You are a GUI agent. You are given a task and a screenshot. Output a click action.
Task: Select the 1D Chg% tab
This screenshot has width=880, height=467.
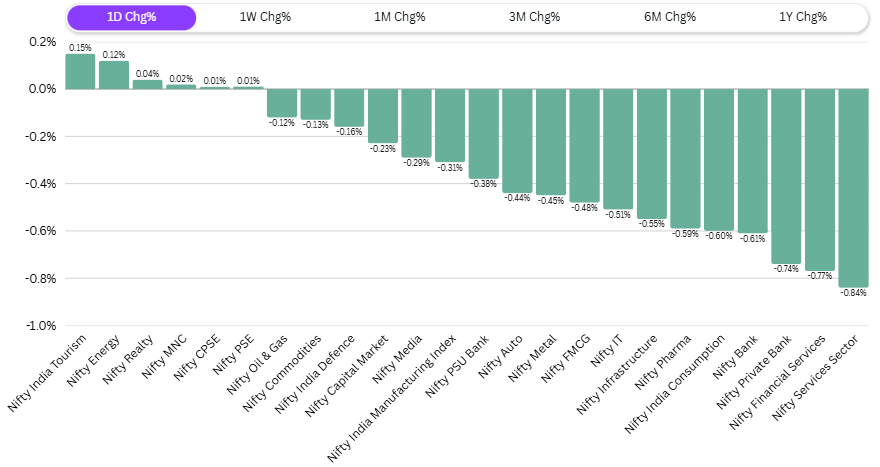click(x=132, y=17)
